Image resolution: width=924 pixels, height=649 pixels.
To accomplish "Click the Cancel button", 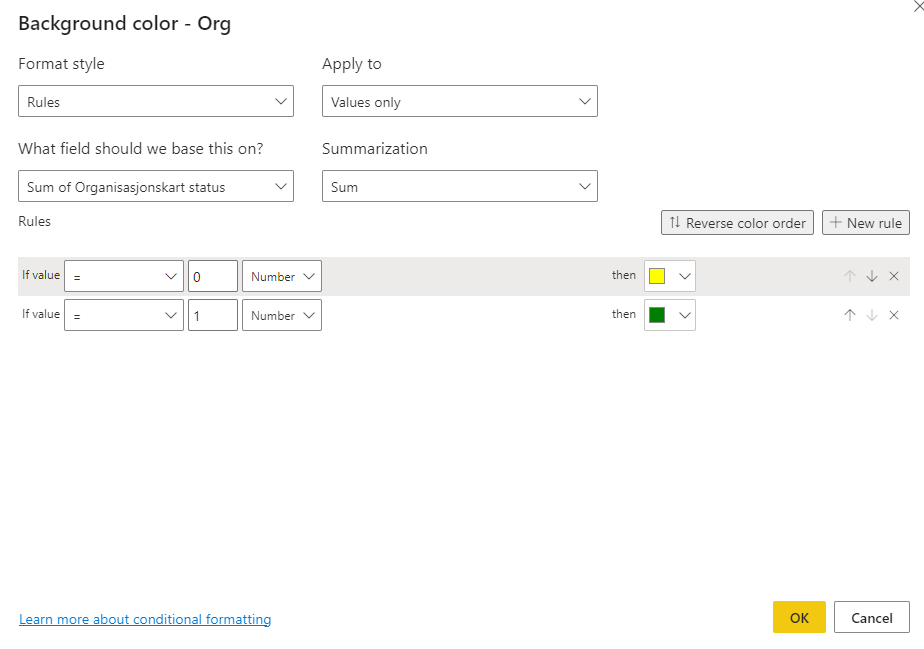I will click(872, 617).
